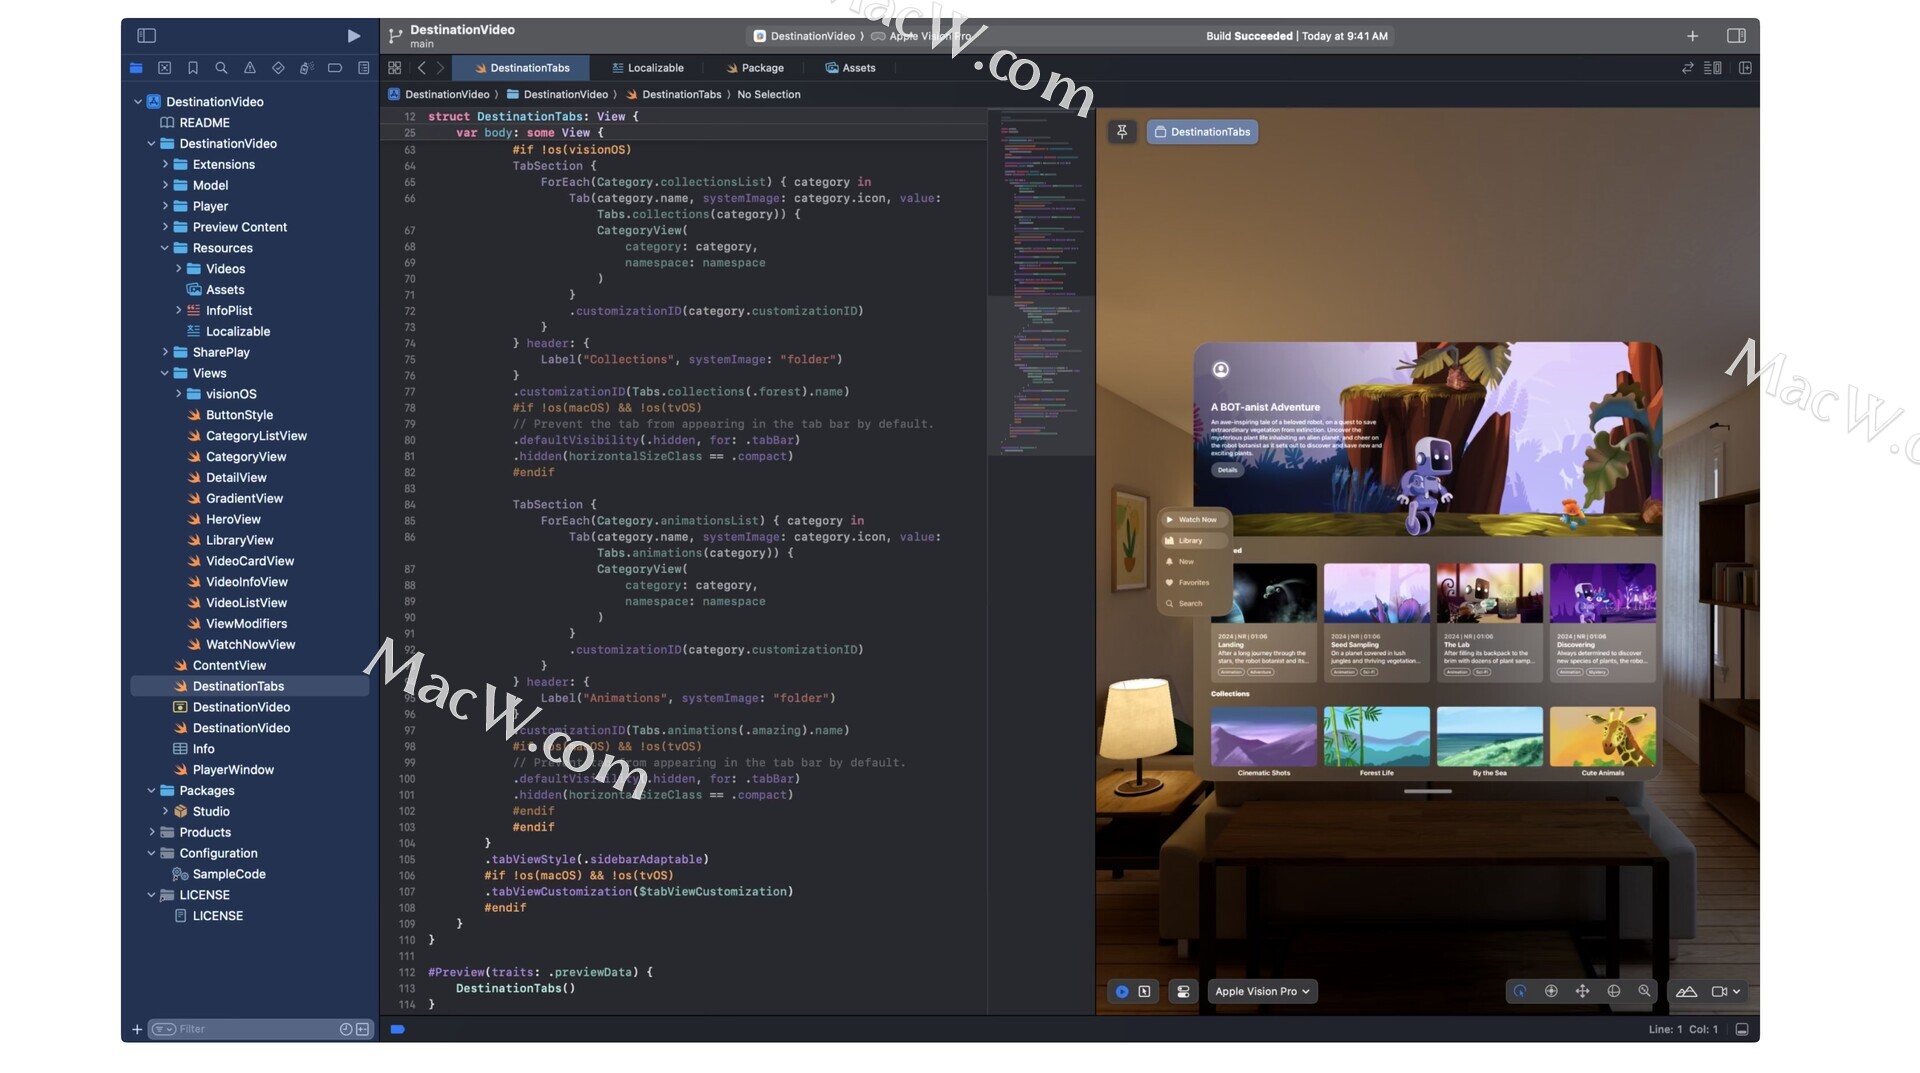The width and height of the screenshot is (1920, 1073).
Task: Collapse the DestinationVideo project root
Action: pyautogui.click(x=138, y=101)
